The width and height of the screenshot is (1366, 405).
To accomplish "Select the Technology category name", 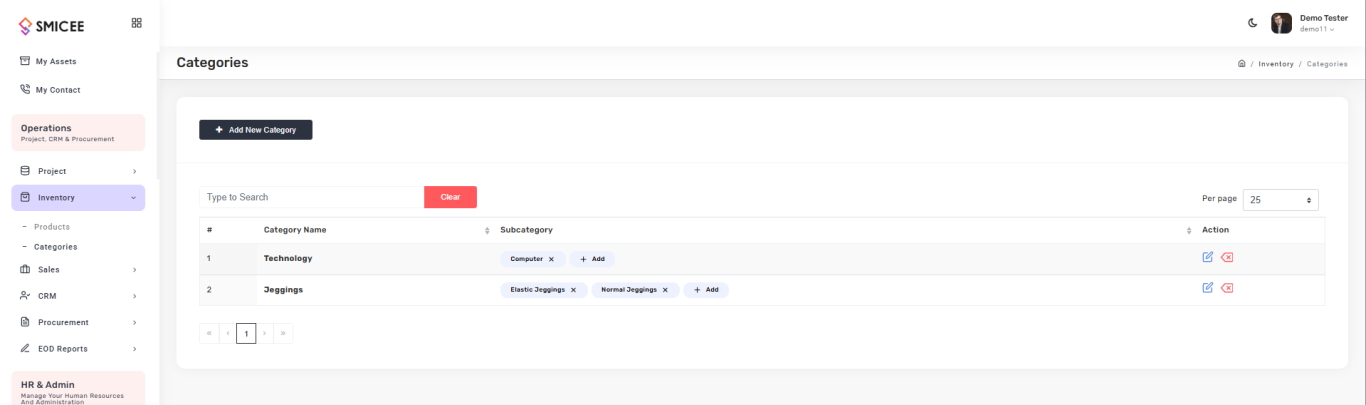I will (288, 258).
